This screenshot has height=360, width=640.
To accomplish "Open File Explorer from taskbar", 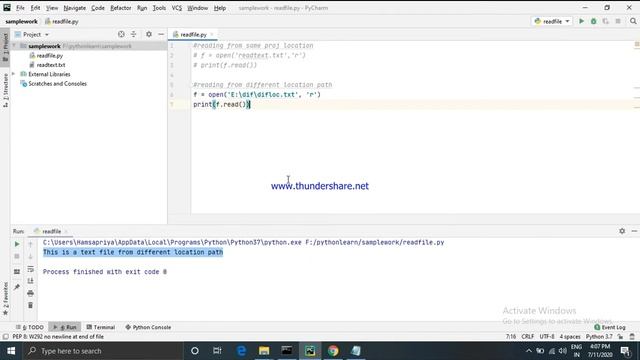I will (x=264, y=351).
